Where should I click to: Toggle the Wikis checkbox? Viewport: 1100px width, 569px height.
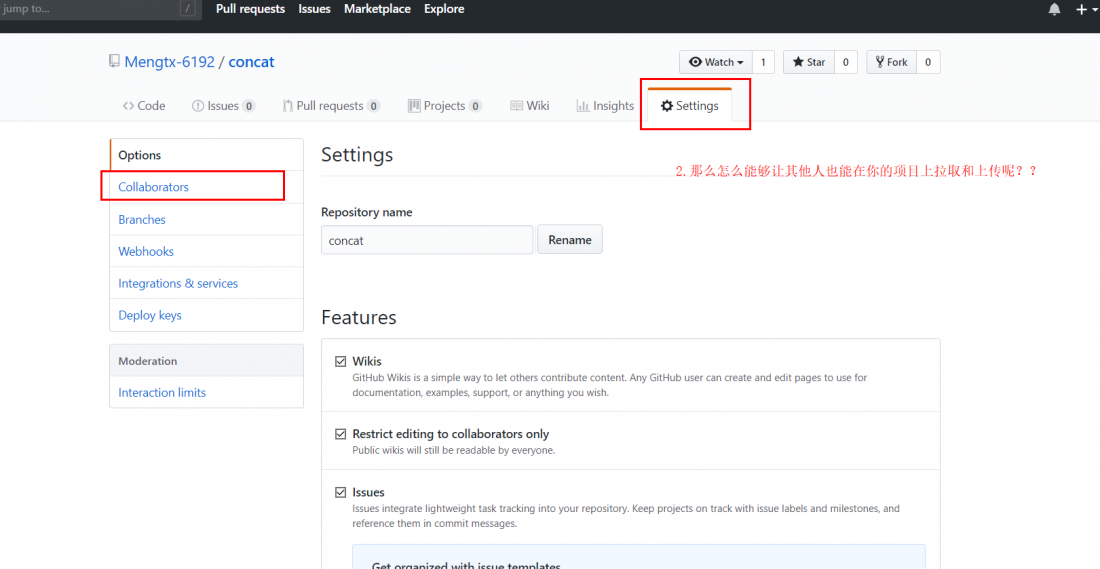(341, 361)
